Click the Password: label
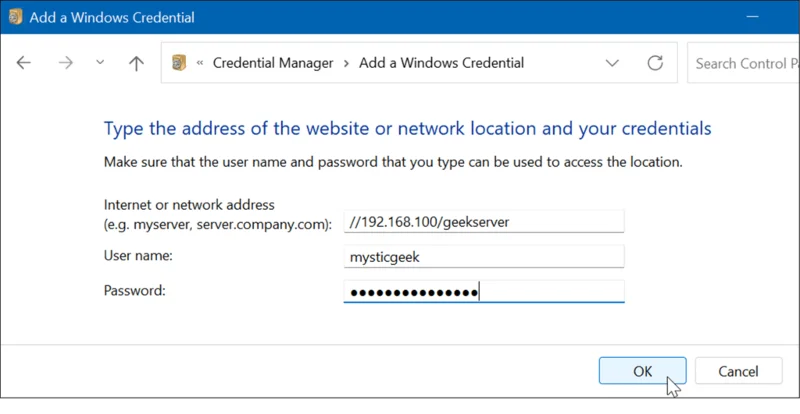800x414 pixels. 135,290
